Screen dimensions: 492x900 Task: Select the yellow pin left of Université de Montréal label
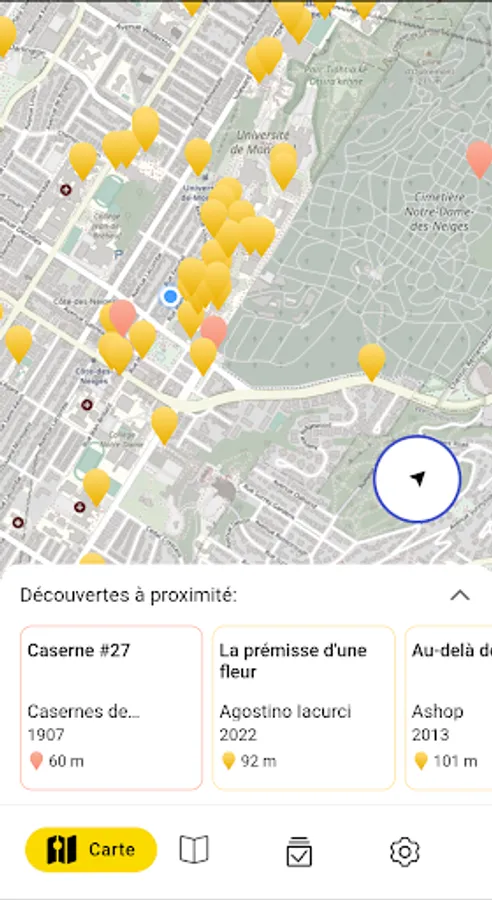tap(198, 155)
